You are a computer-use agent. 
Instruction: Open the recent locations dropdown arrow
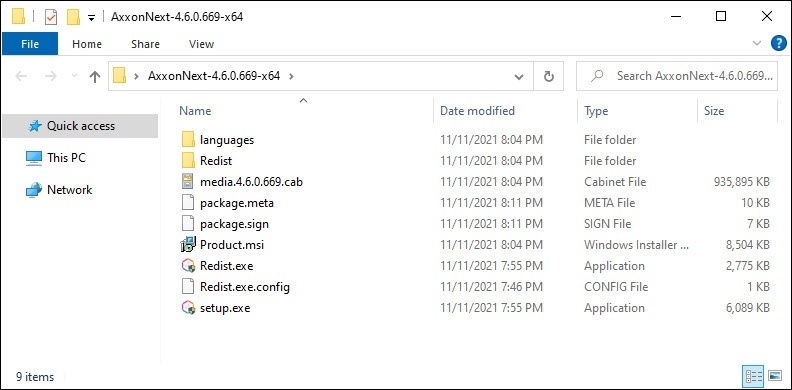click(x=75, y=76)
